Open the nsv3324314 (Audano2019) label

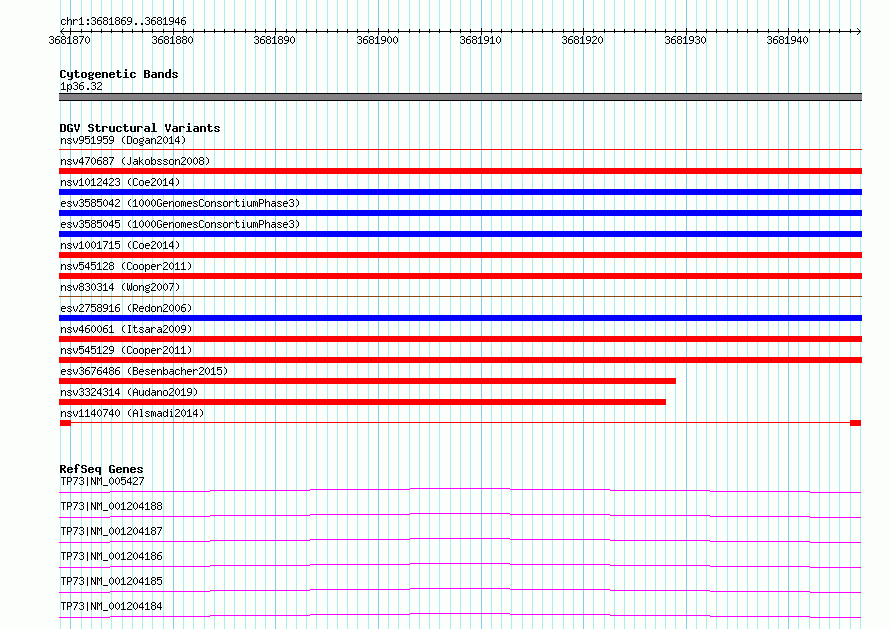click(x=129, y=392)
